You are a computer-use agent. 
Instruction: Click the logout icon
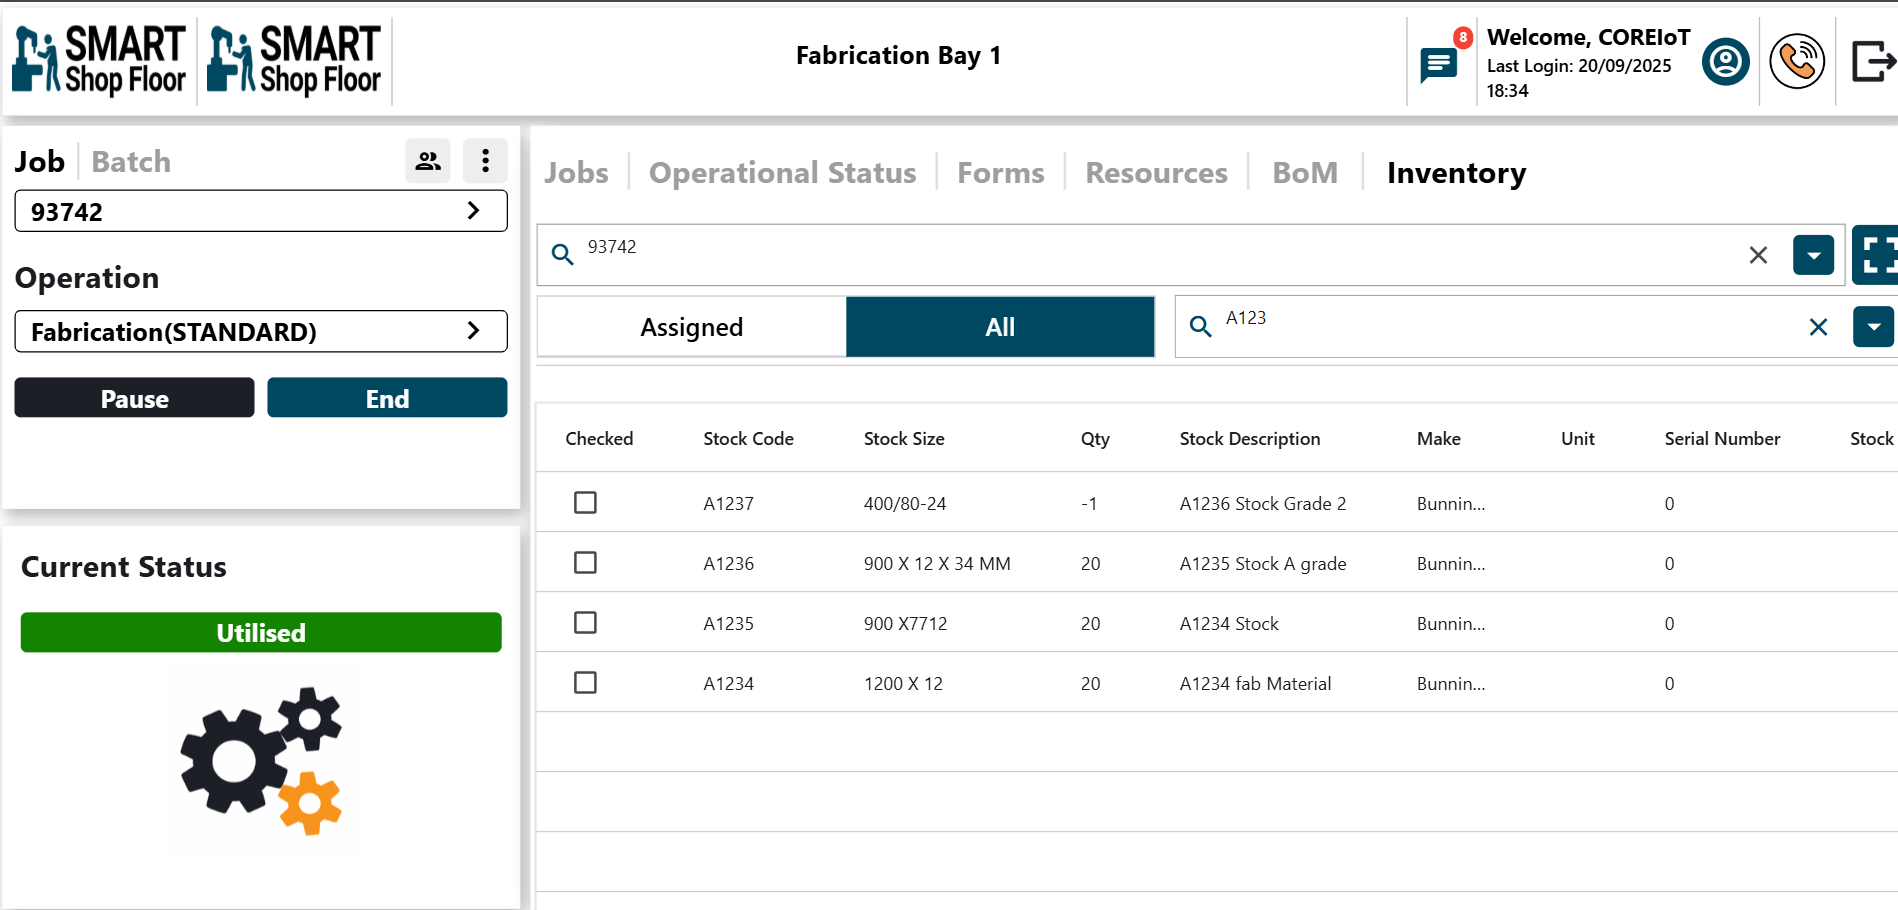(1872, 62)
